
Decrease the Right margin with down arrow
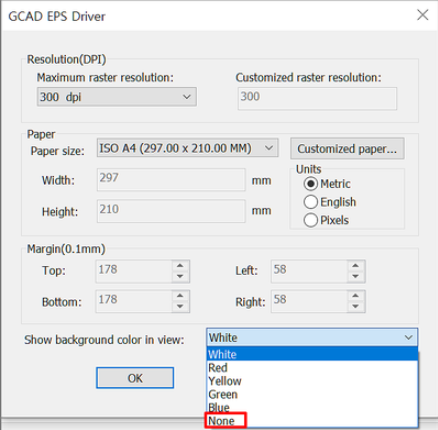click(356, 307)
